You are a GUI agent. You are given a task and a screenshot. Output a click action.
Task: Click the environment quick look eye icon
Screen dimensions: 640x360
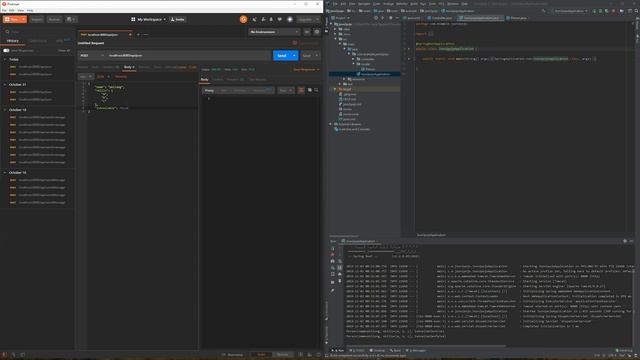pyautogui.click(x=307, y=32)
